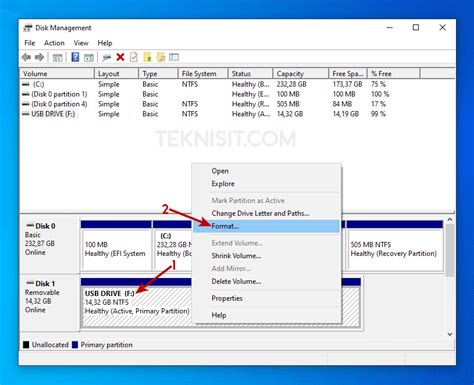474x385 pixels.
Task: Click the 14,19 GB free space cell
Action: 346,114
